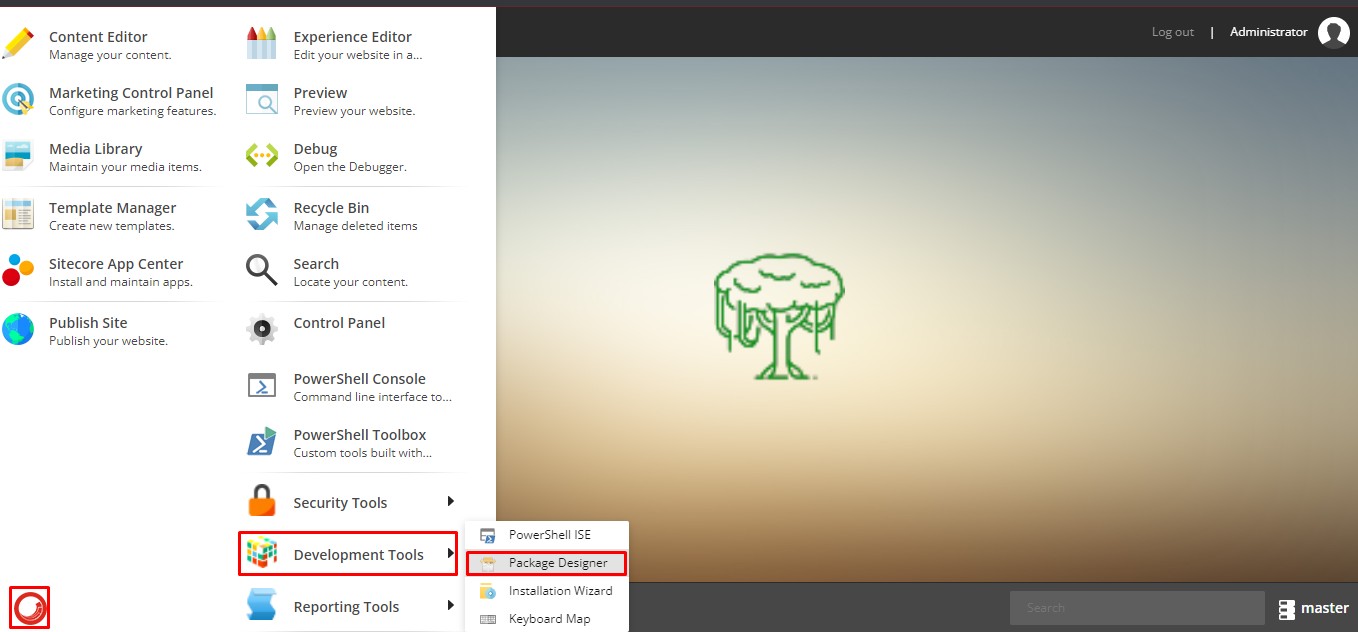Image resolution: width=1358 pixels, height=632 pixels.
Task: Click the PowerShell ISE submenu icon
Action: pyautogui.click(x=488, y=535)
